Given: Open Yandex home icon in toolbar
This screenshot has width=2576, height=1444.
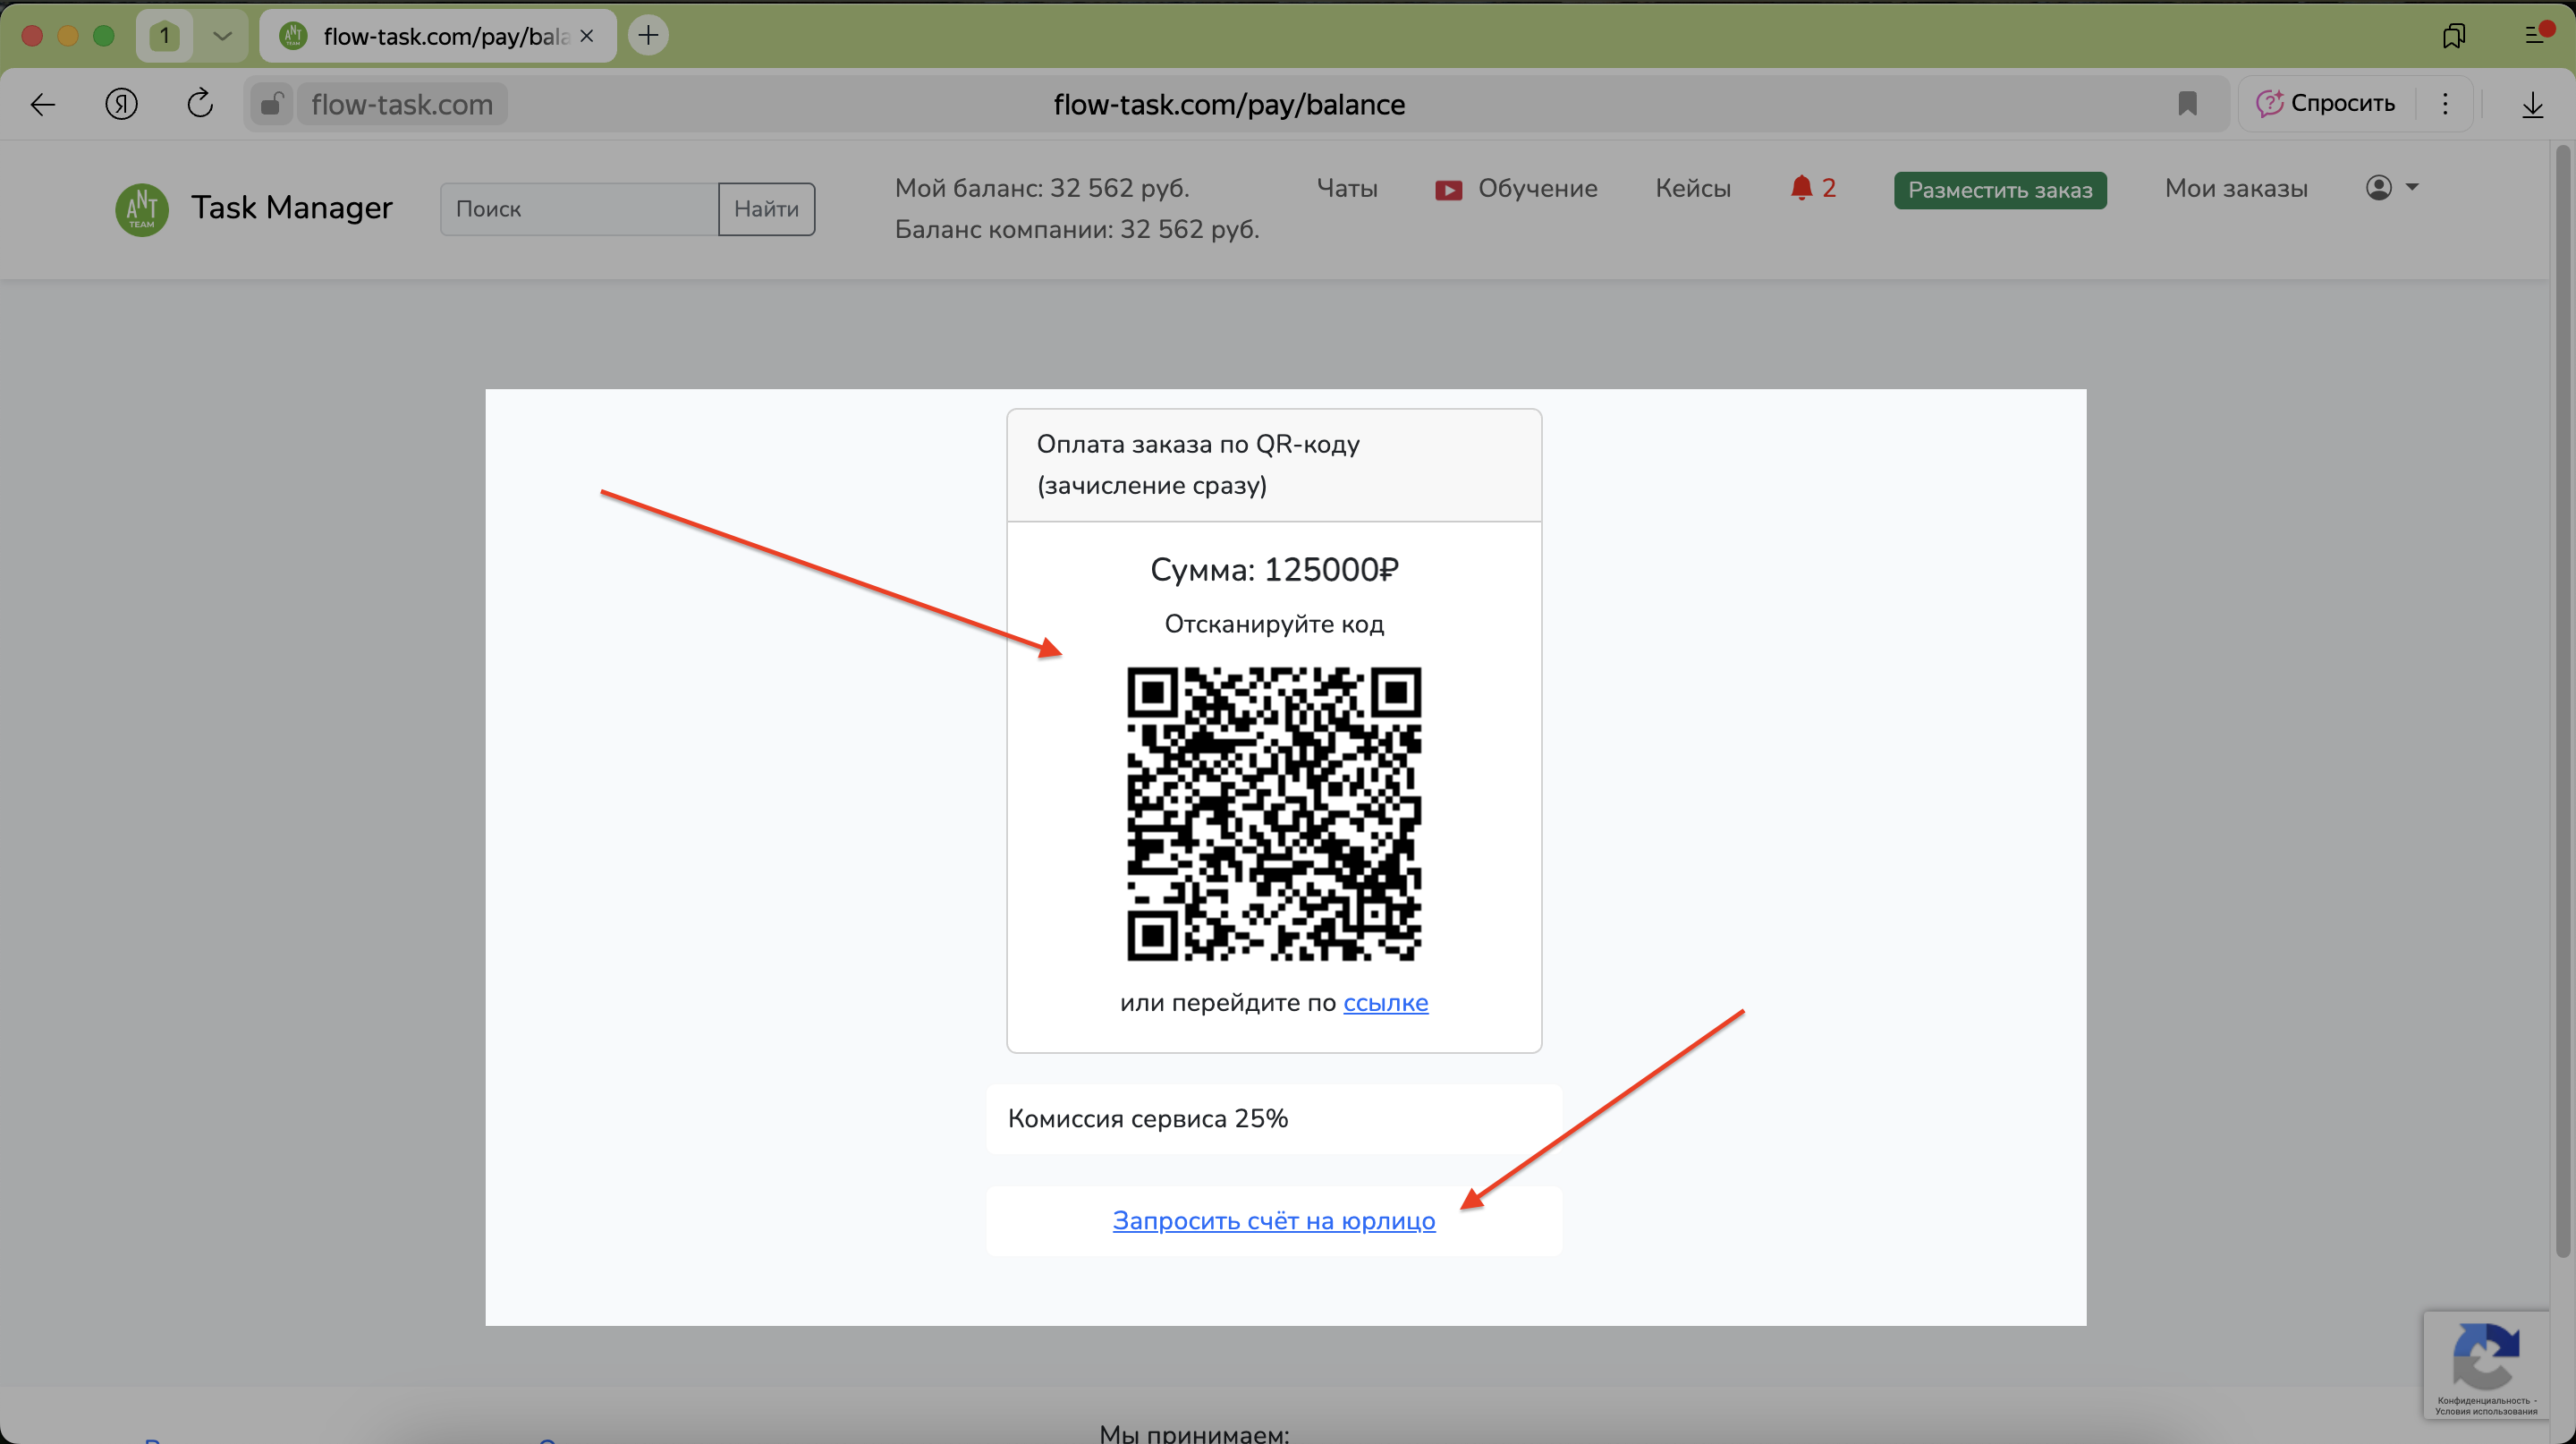Looking at the screenshot, I should pos(121,104).
